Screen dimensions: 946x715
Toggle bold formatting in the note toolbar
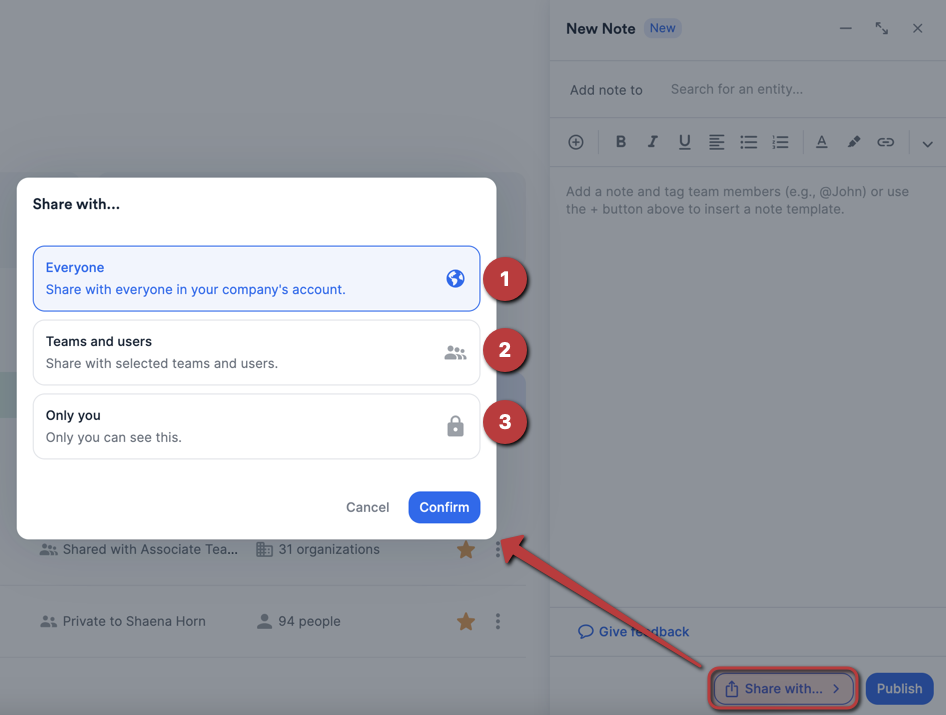click(x=620, y=141)
